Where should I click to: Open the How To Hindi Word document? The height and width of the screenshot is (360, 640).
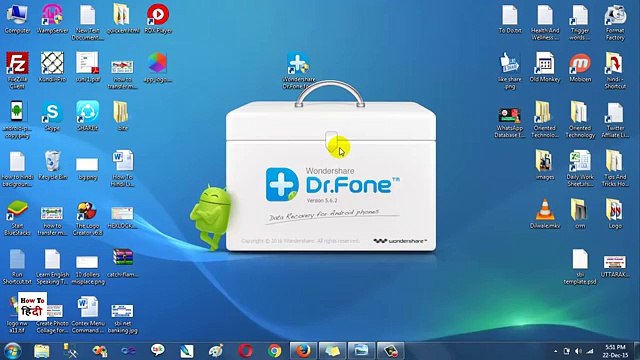[122, 168]
